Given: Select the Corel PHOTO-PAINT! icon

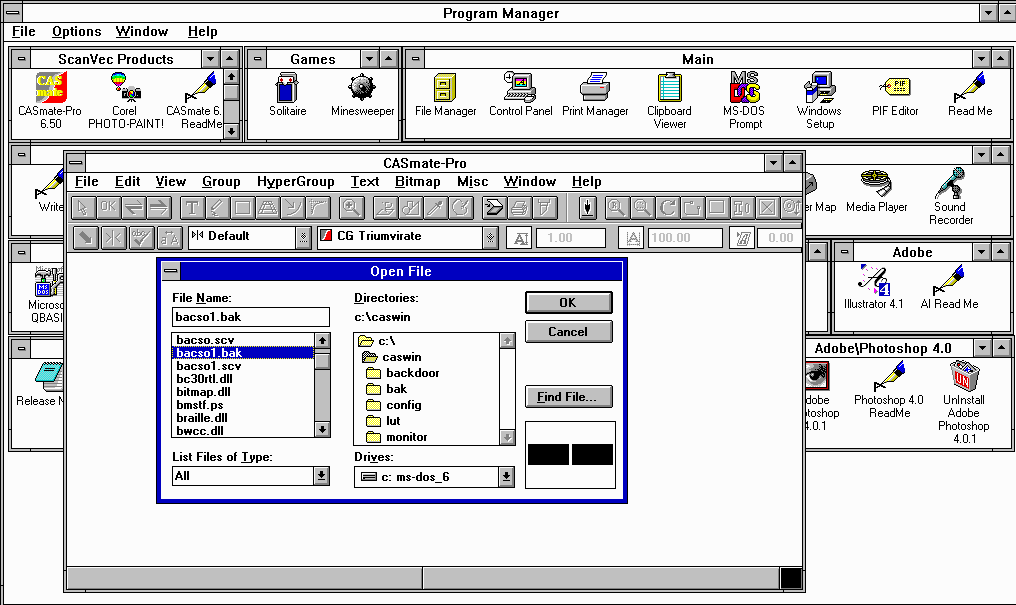Looking at the screenshot, I should (x=126, y=100).
